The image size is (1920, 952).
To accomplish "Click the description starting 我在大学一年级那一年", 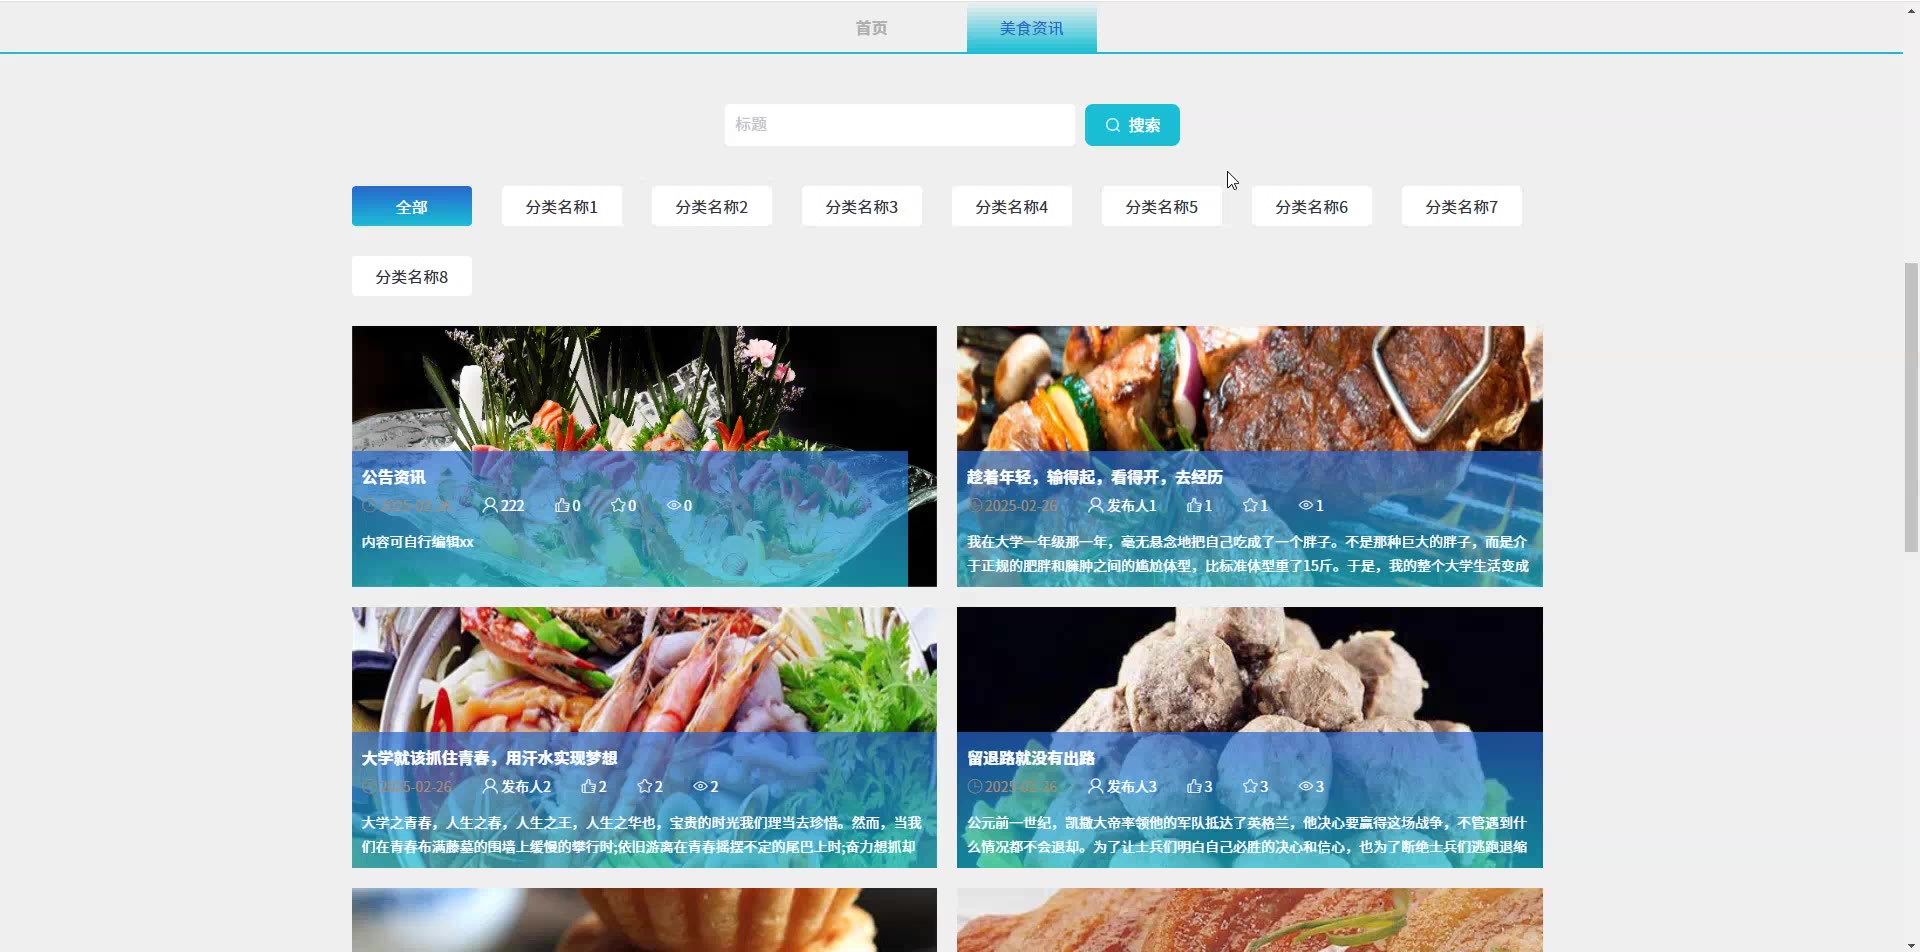I will pyautogui.click(x=1248, y=554).
